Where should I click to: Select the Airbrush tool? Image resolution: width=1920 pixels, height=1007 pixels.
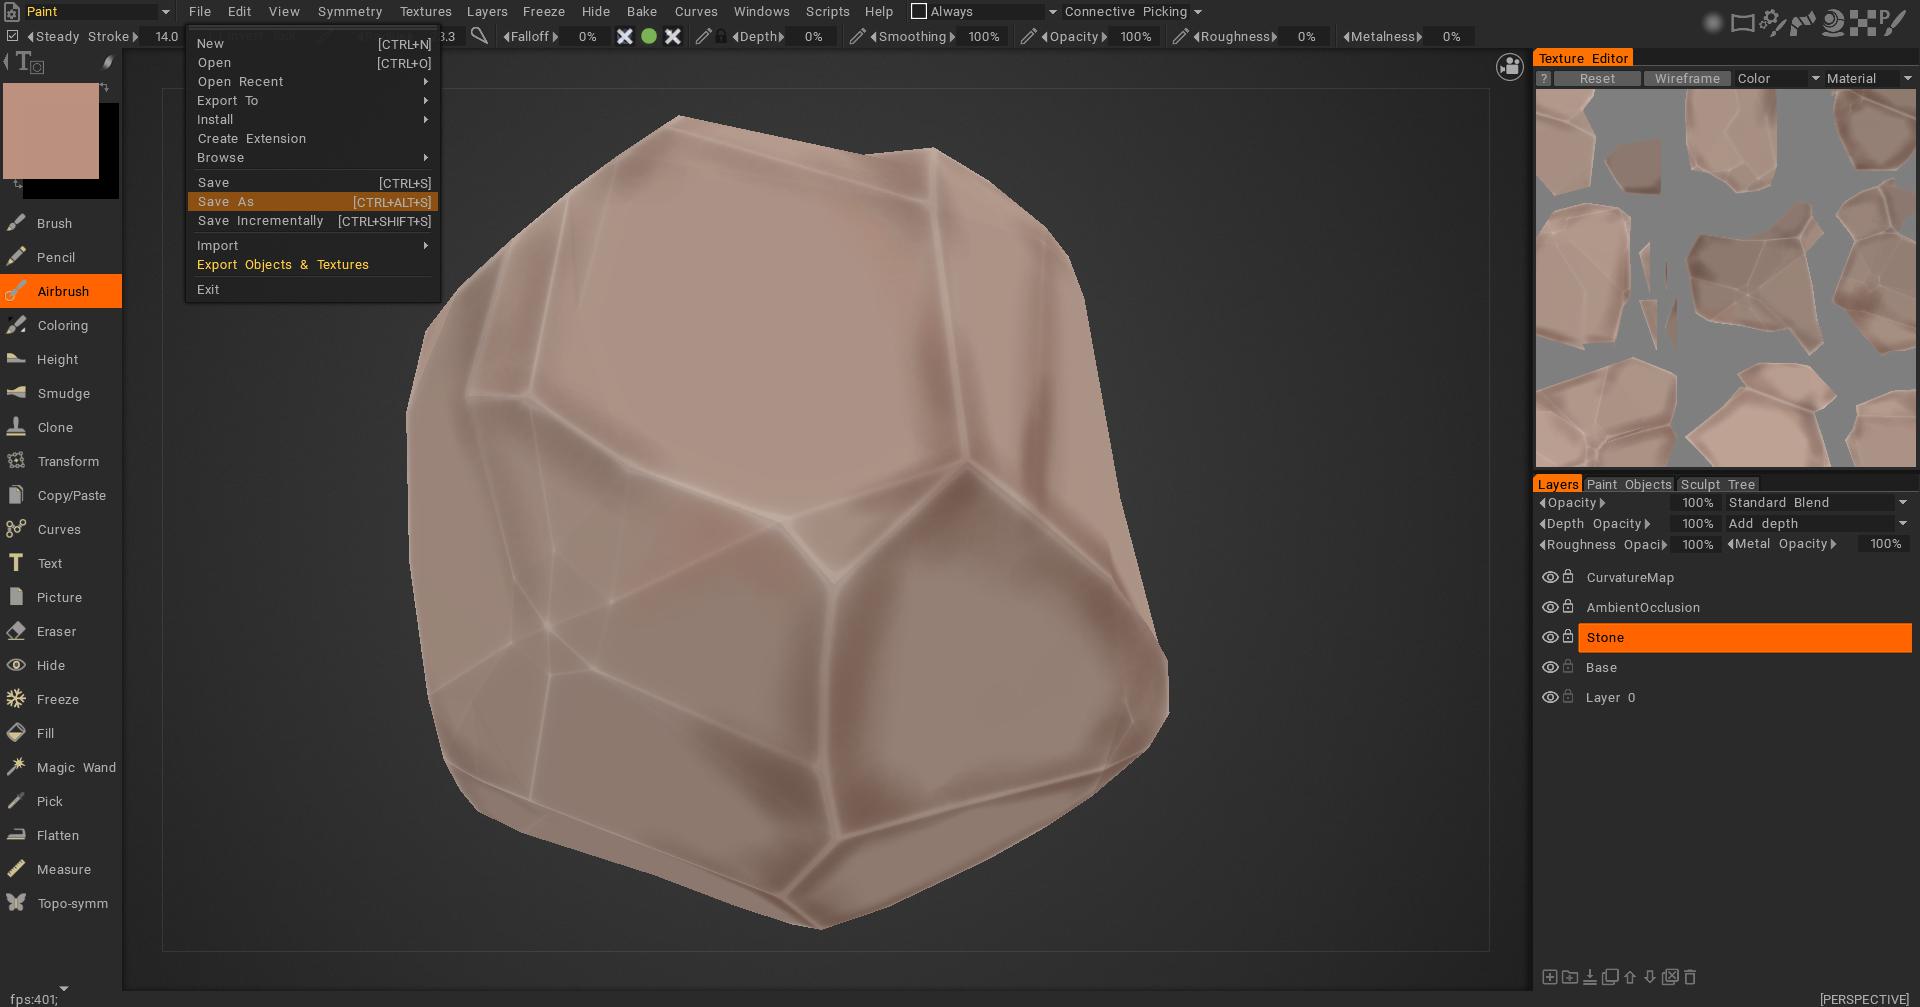click(61, 291)
